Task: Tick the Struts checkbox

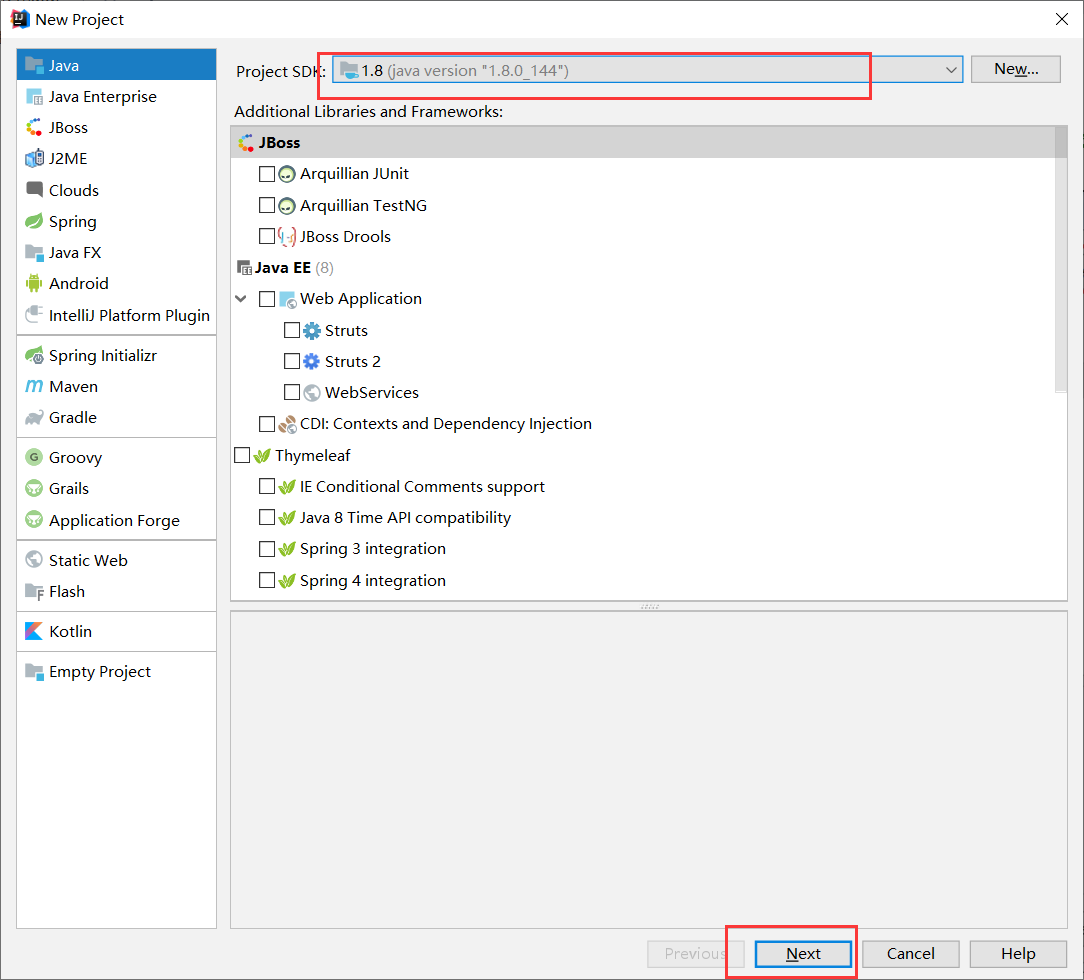Action: (292, 330)
